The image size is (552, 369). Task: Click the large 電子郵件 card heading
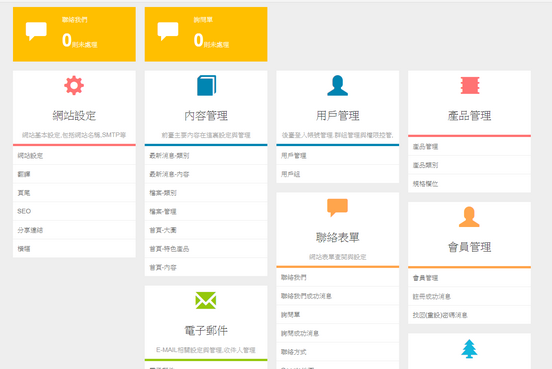pyautogui.click(x=206, y=330)
